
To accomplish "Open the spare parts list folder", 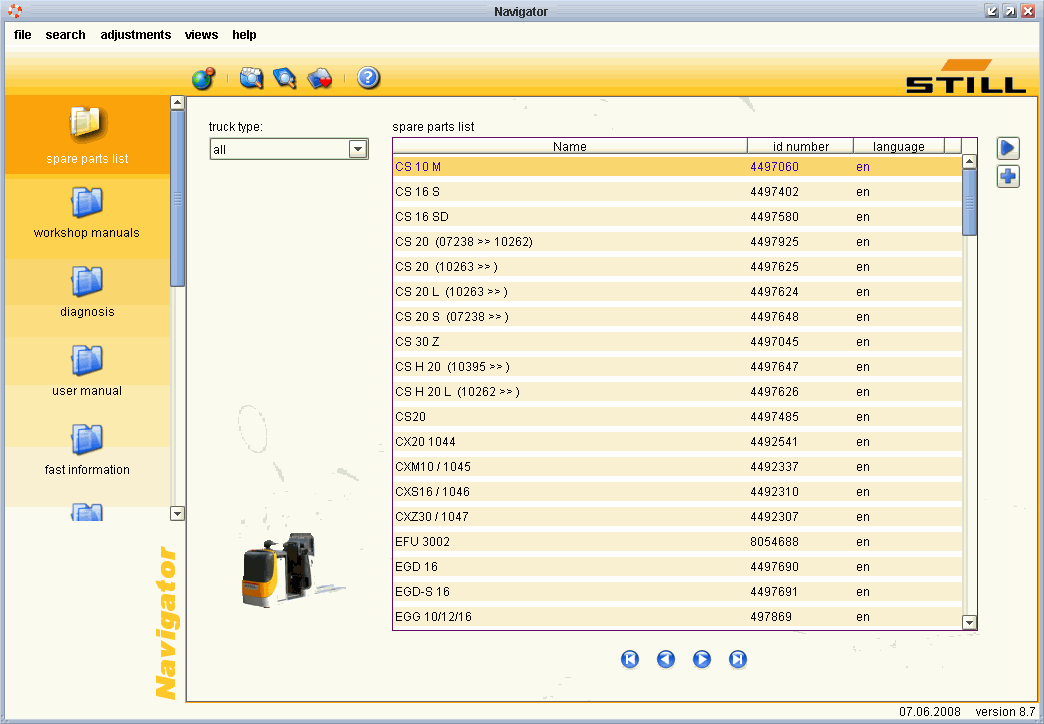I will click(87, 135).
